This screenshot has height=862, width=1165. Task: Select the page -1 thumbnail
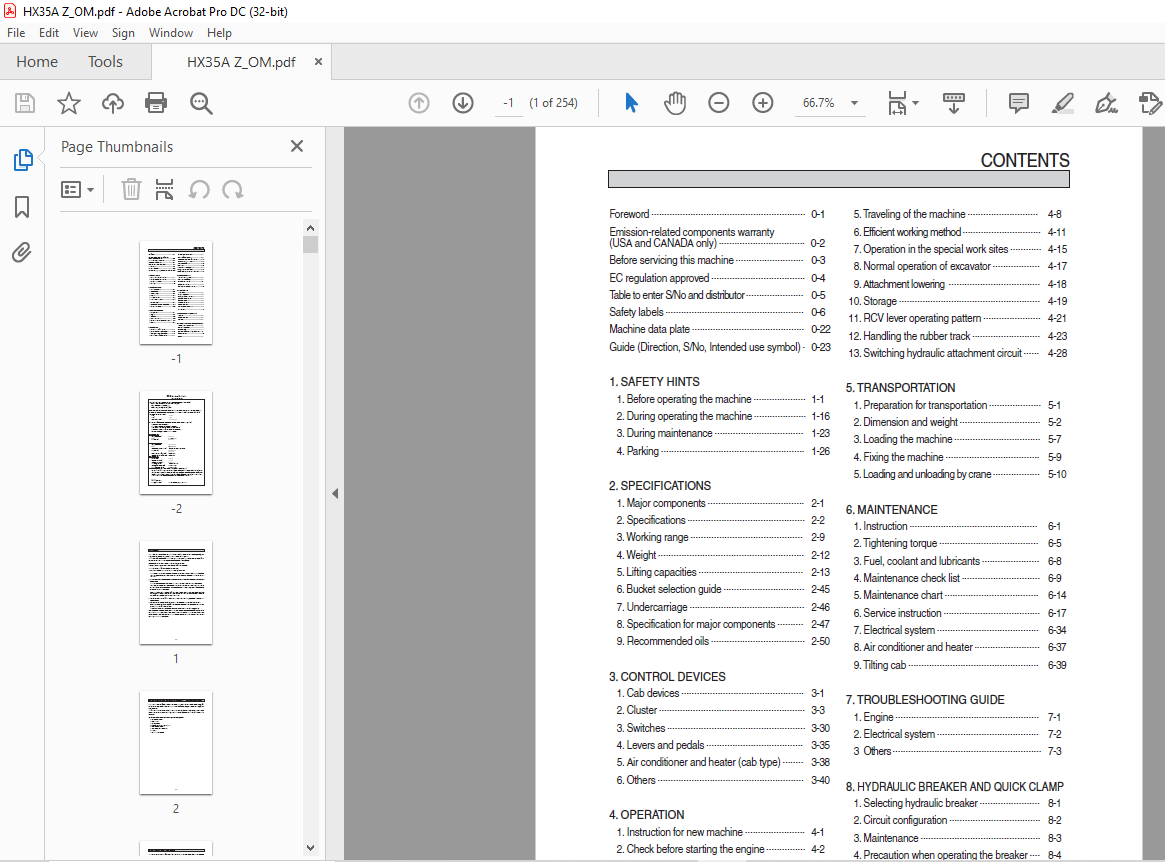tap(176, 293)
